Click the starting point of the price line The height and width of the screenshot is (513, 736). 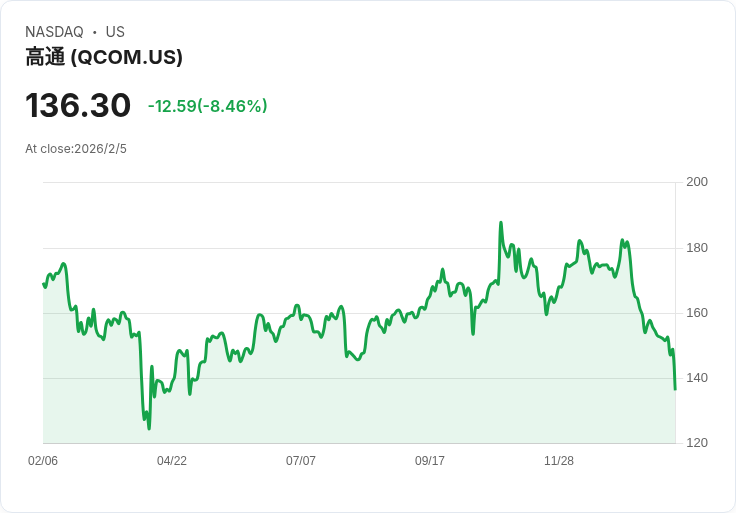43,284
